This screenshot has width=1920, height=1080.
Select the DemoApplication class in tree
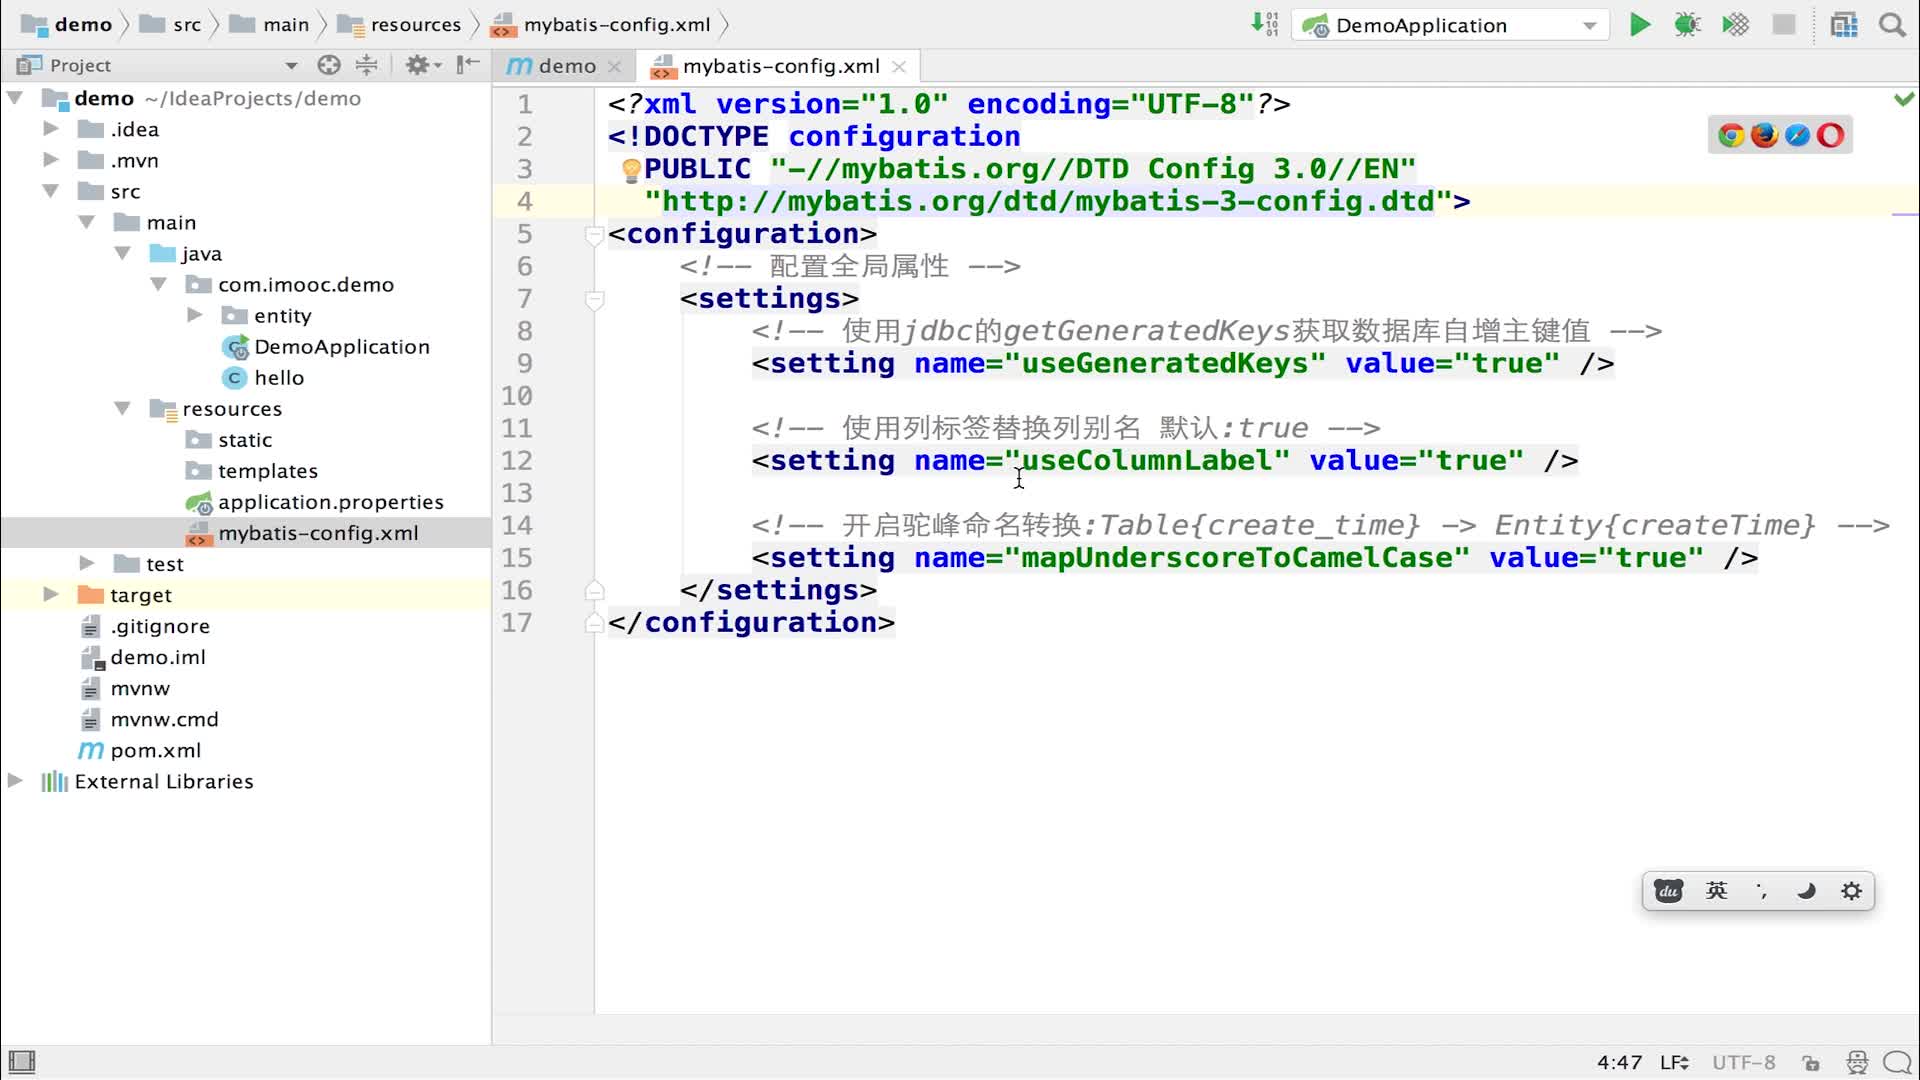[342, 346]
